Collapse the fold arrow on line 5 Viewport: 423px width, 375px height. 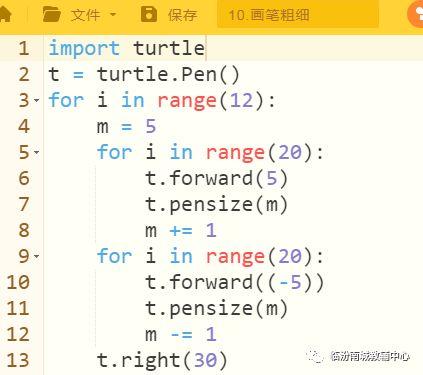[x=37, y=152]
